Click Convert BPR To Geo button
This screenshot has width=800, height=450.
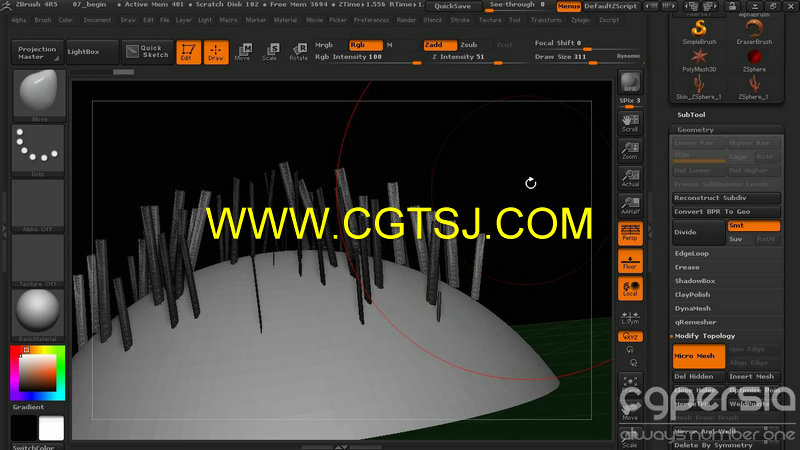pyautogui.click(x=726, y=212)
